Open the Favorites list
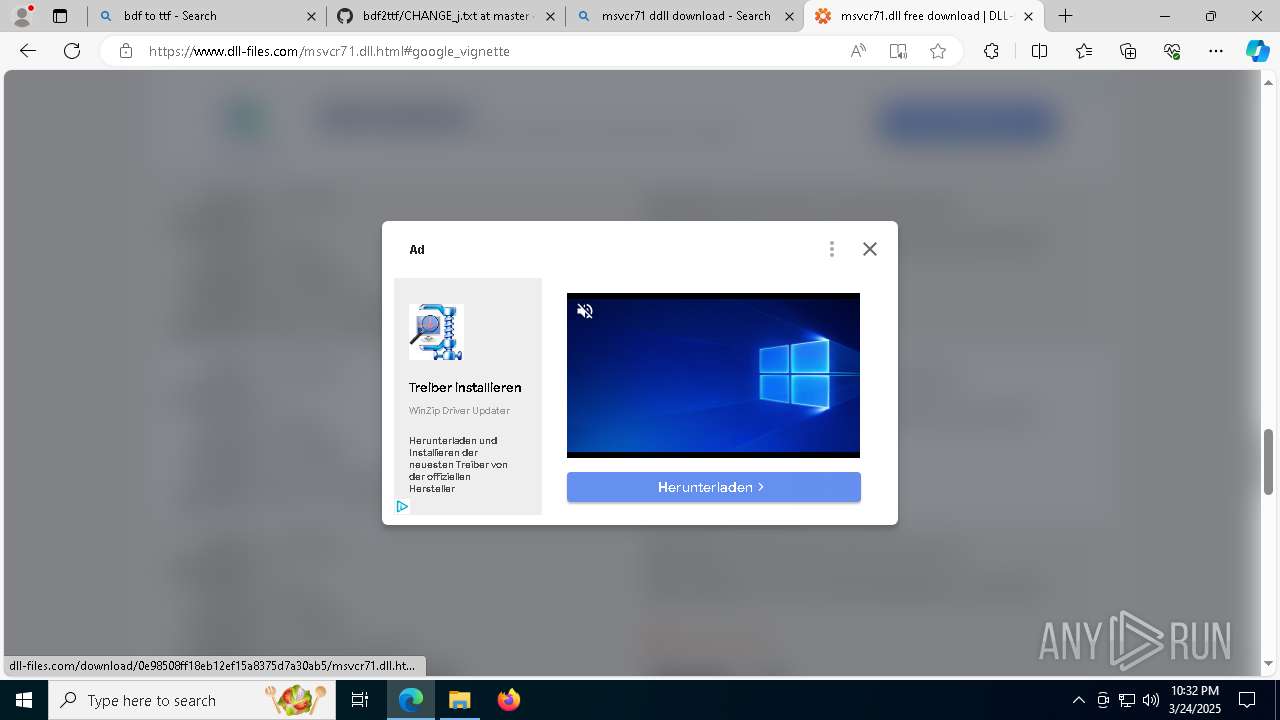The width and height of the screenshot is (1280, 720). (1084, 51)
